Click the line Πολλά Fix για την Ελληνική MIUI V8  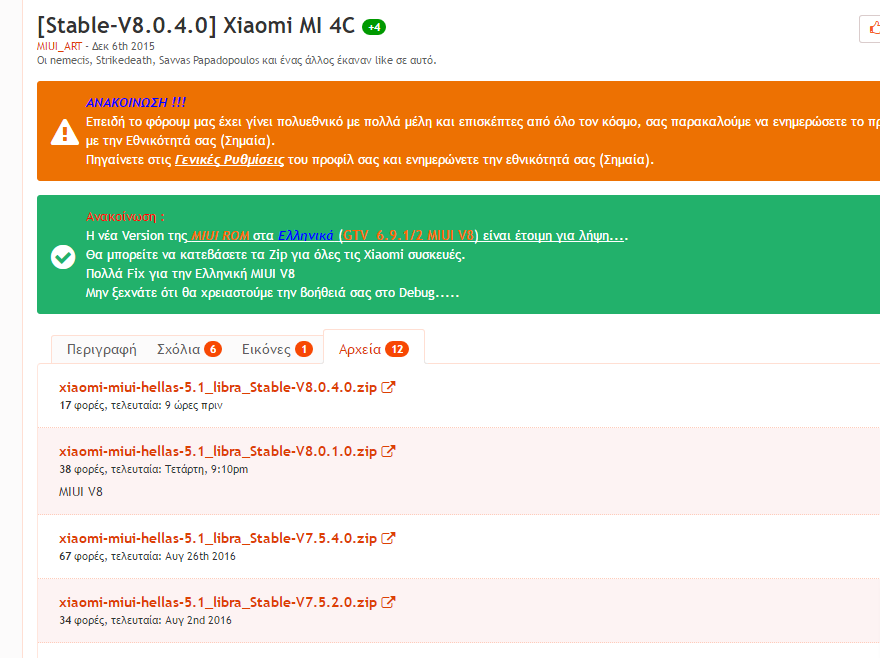click(x=190, y=274)
